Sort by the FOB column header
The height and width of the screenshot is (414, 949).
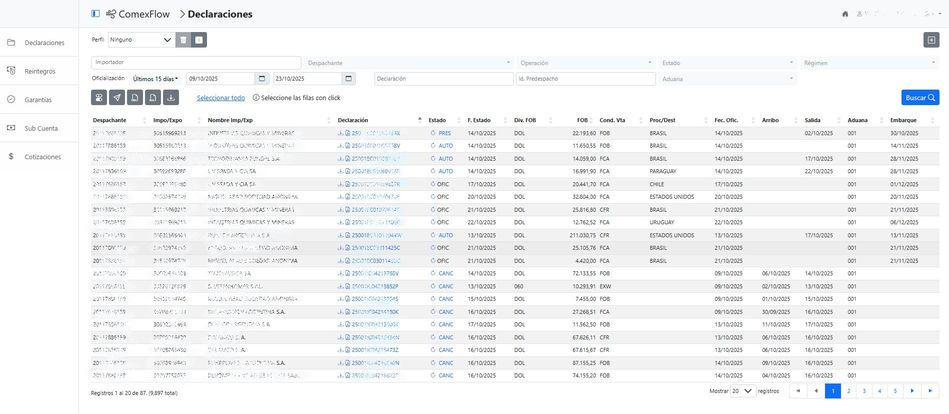pos(582,120)
